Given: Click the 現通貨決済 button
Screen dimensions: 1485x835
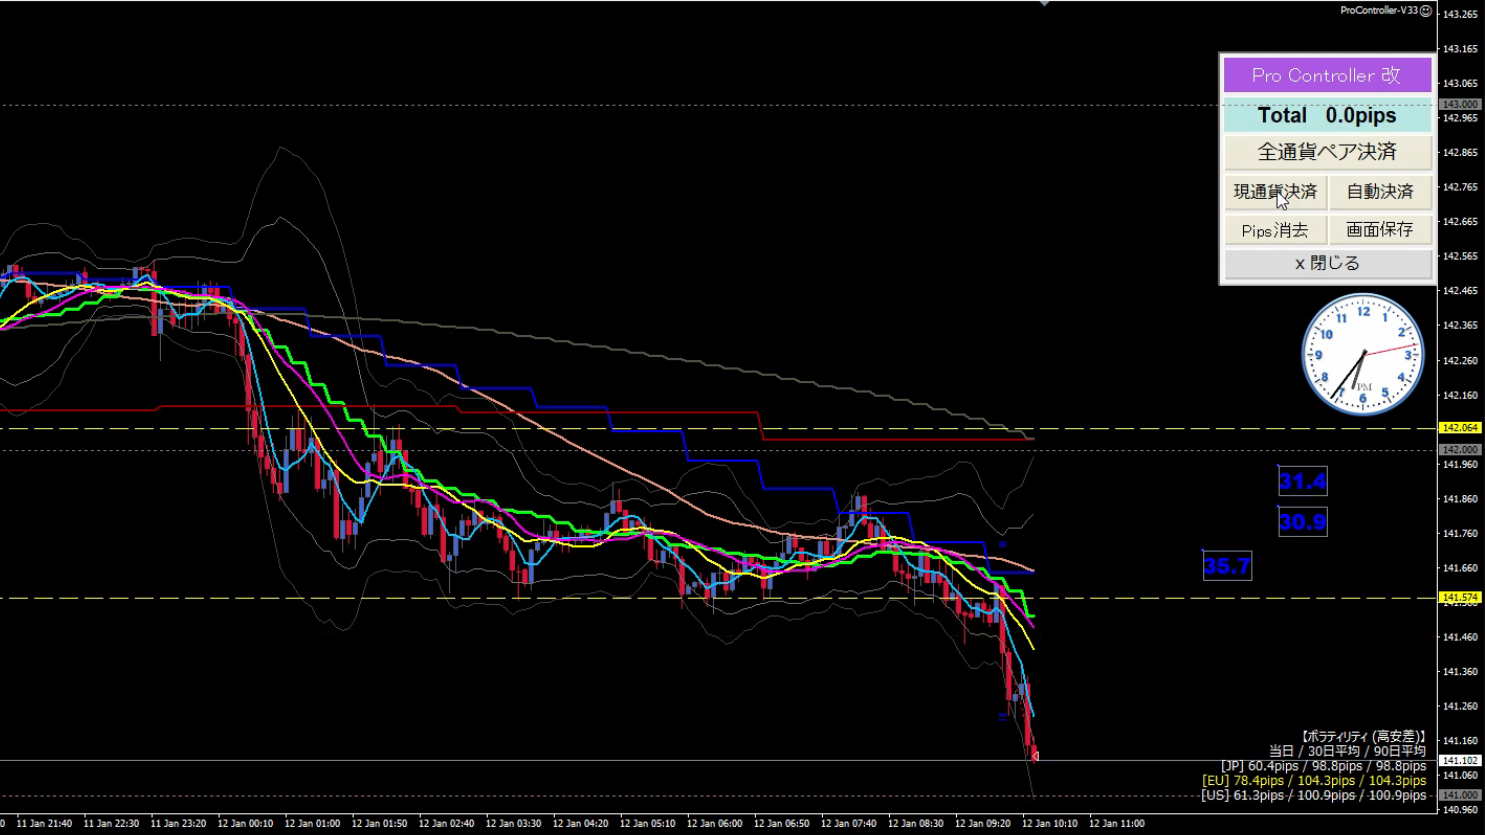Looking at the screenshot, I should point(1275,192).
